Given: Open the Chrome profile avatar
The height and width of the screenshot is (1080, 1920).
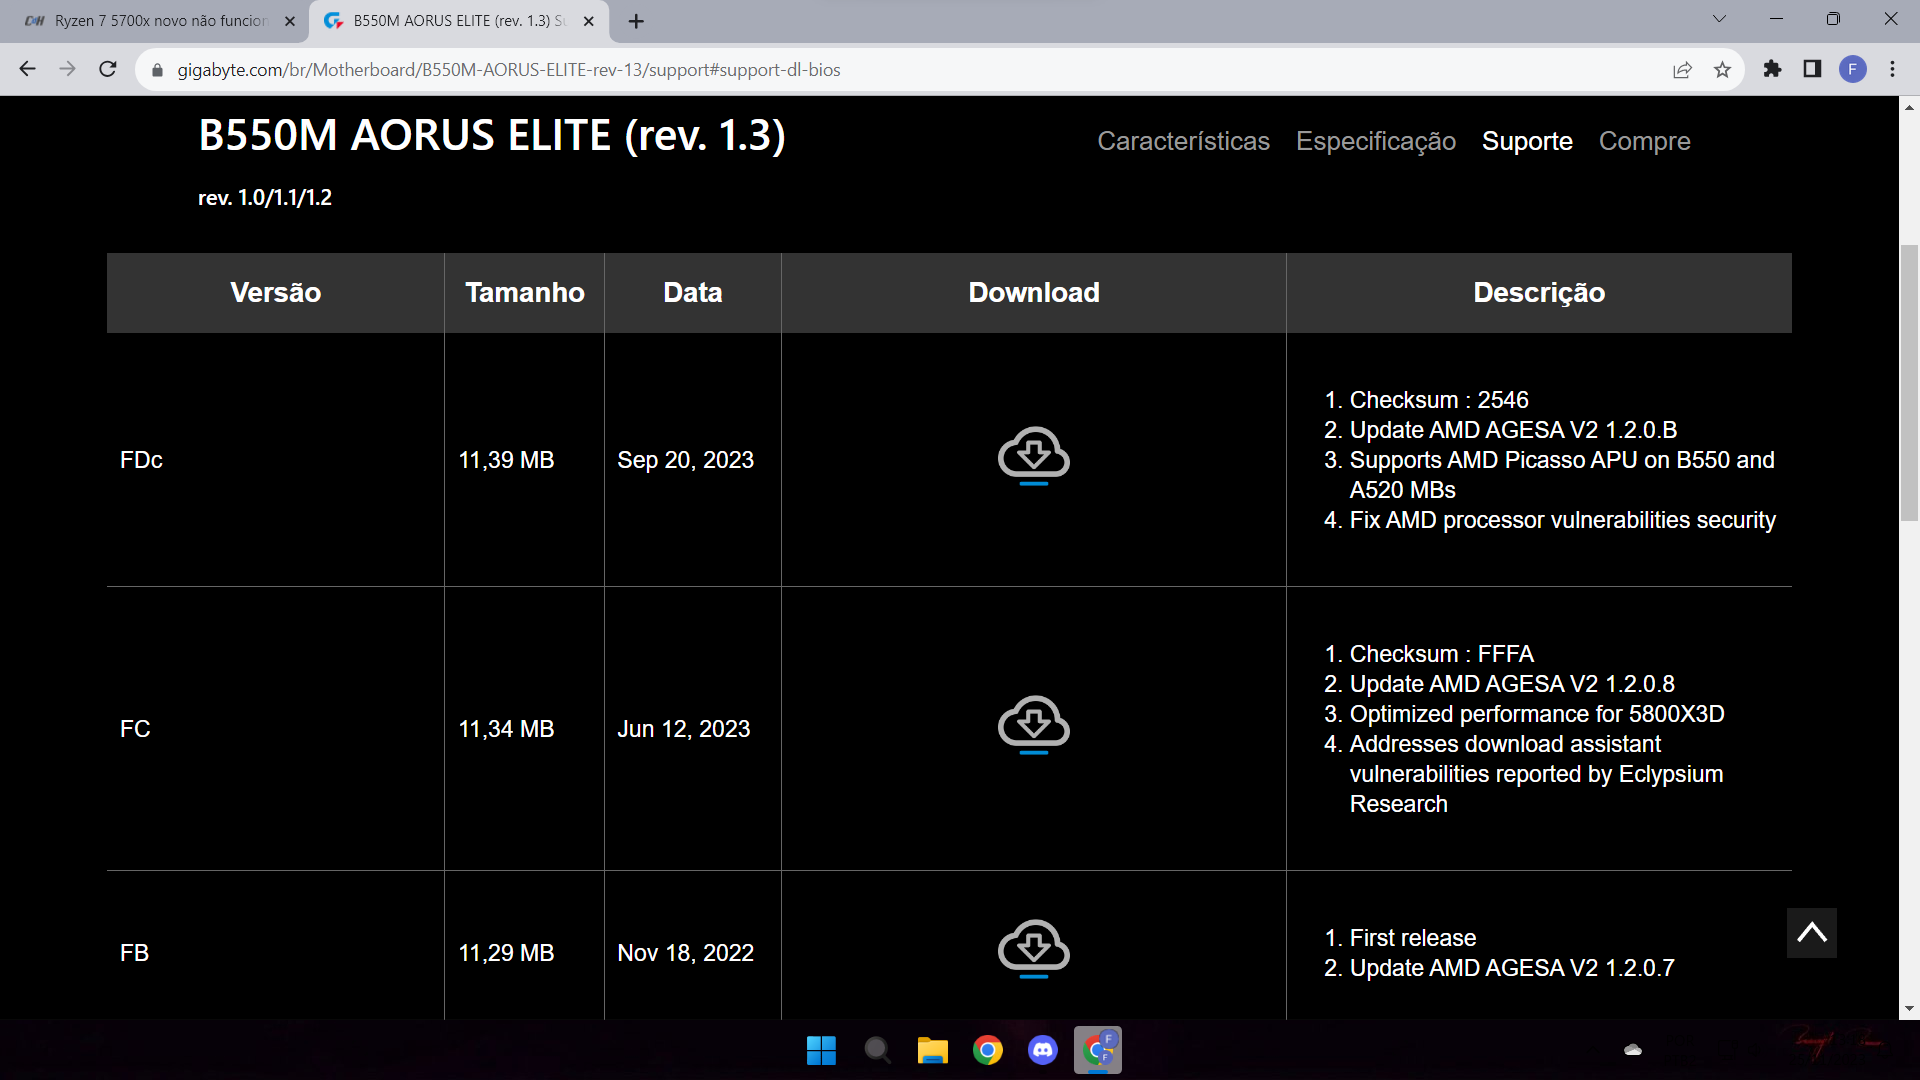Looking at the screenshot, I should (x=1852, y=69).
